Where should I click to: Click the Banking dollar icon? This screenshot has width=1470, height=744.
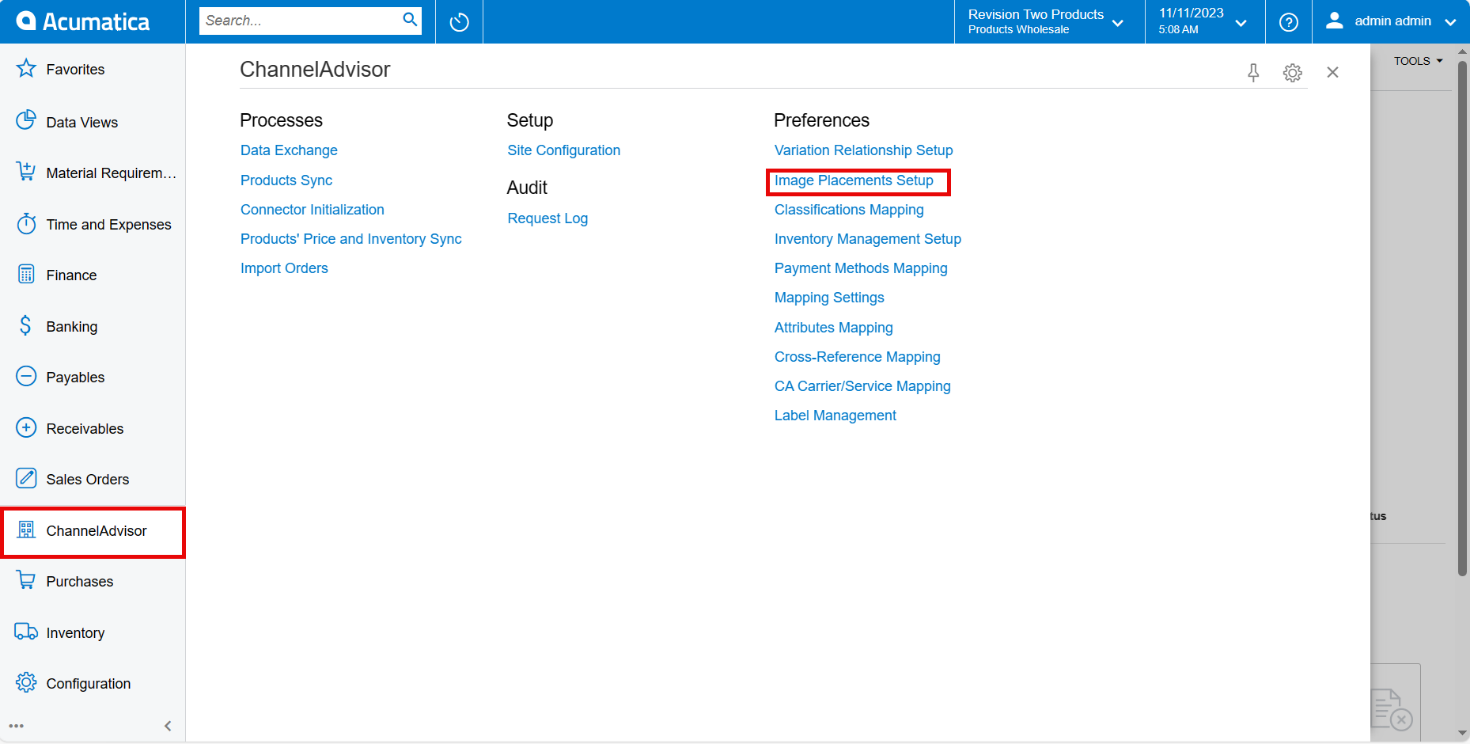pyautogui.click(x=26, y=326)
